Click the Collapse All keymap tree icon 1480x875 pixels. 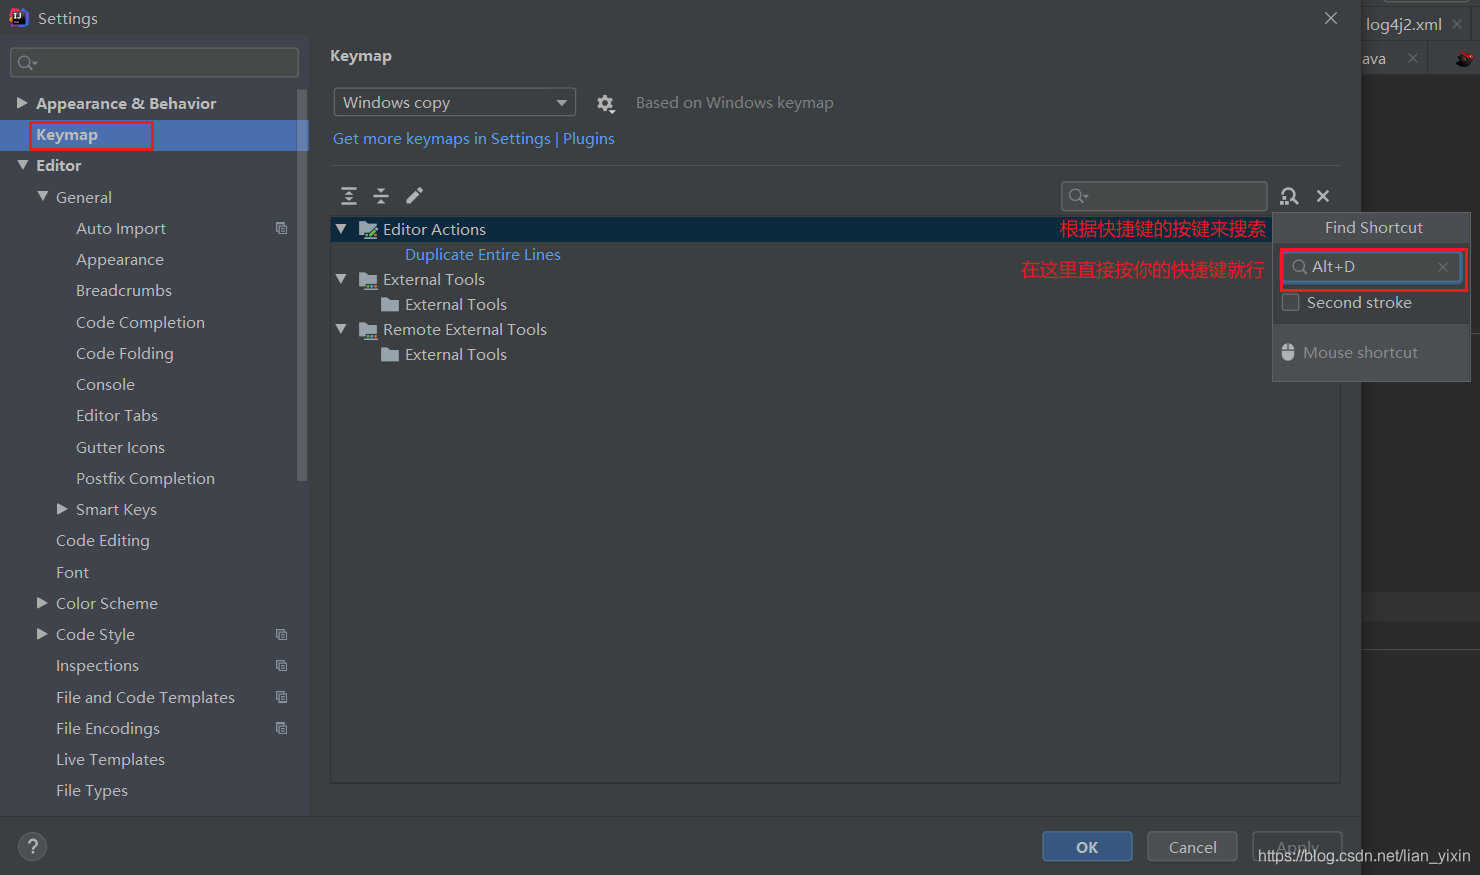[x=381, y=196]
